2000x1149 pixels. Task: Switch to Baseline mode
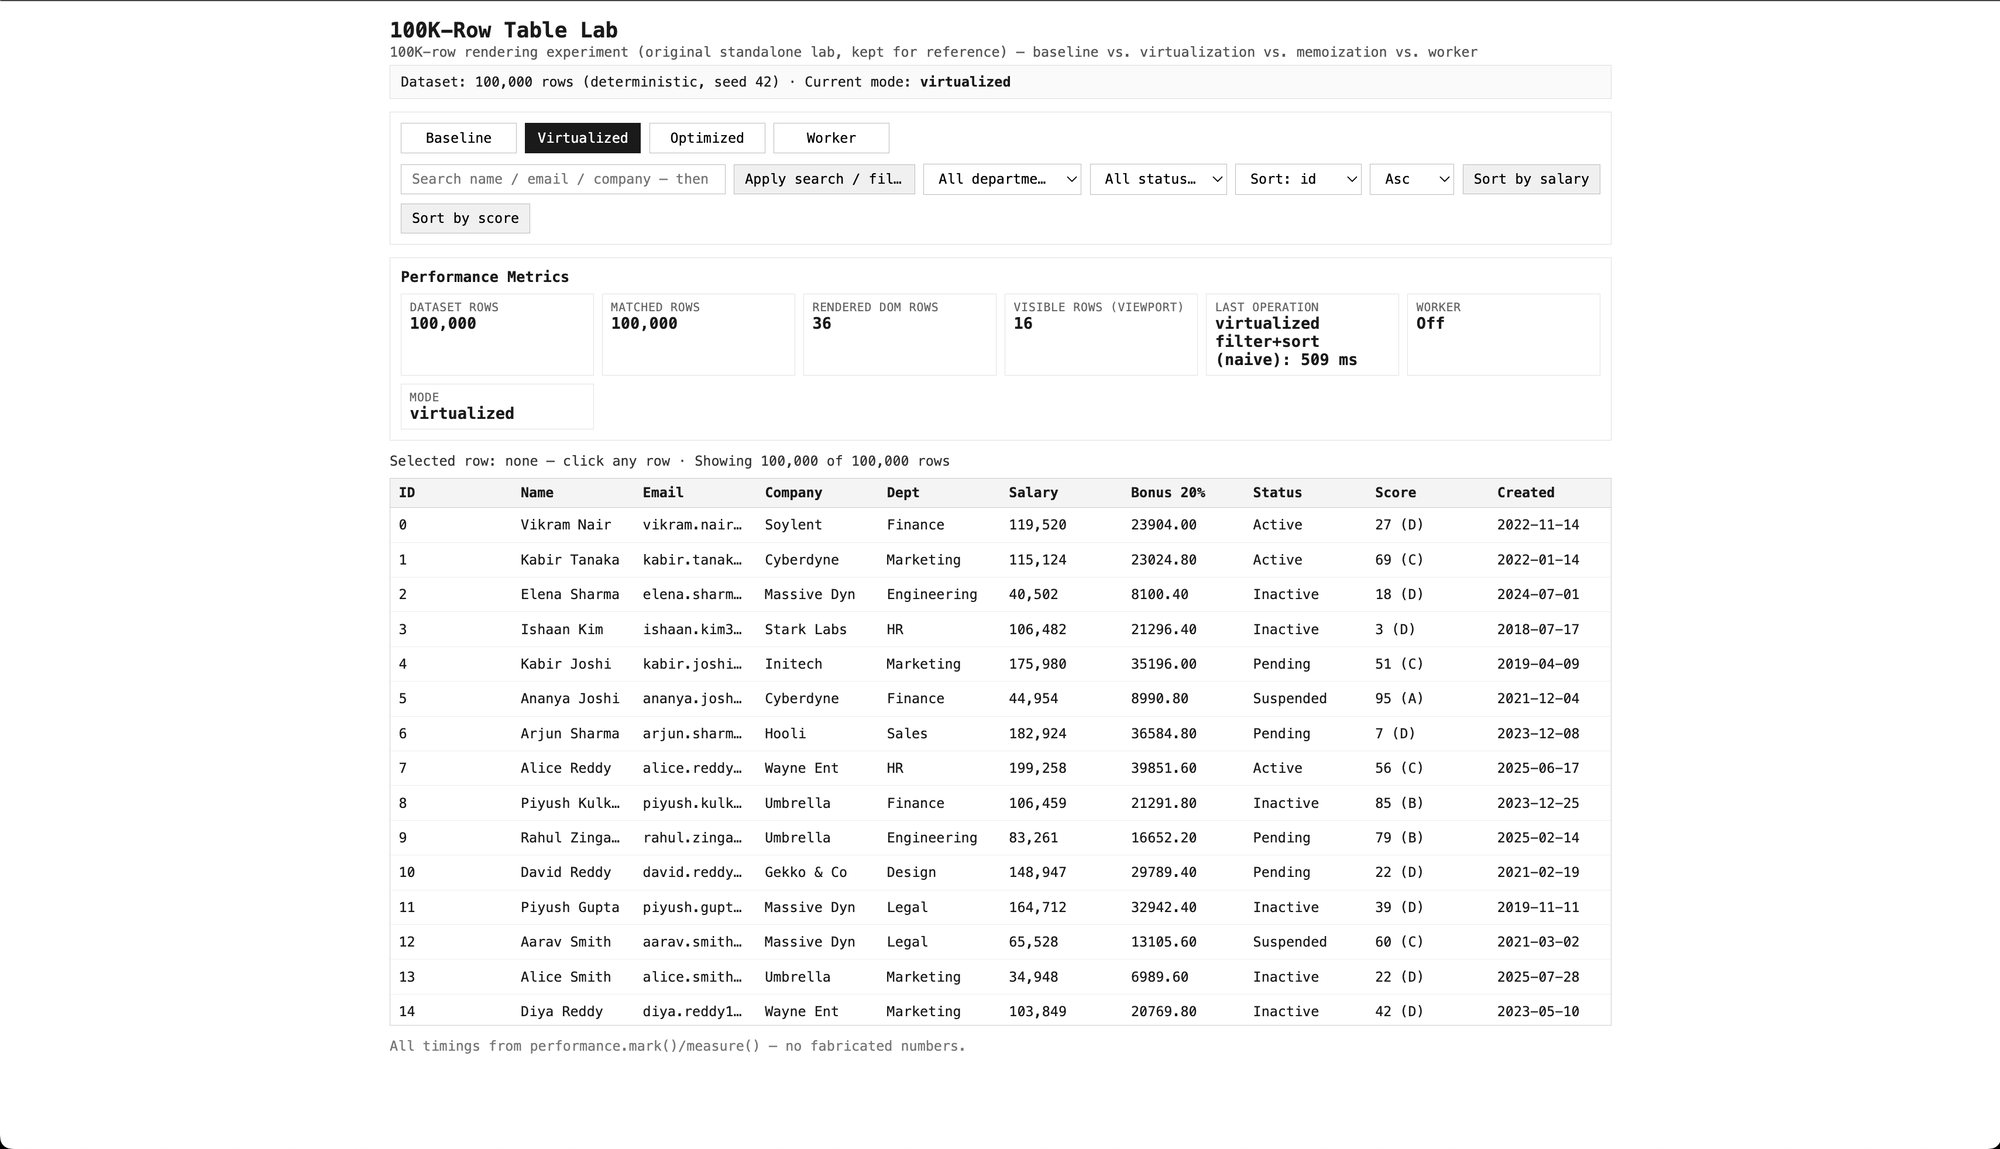(x=458, y=138)
